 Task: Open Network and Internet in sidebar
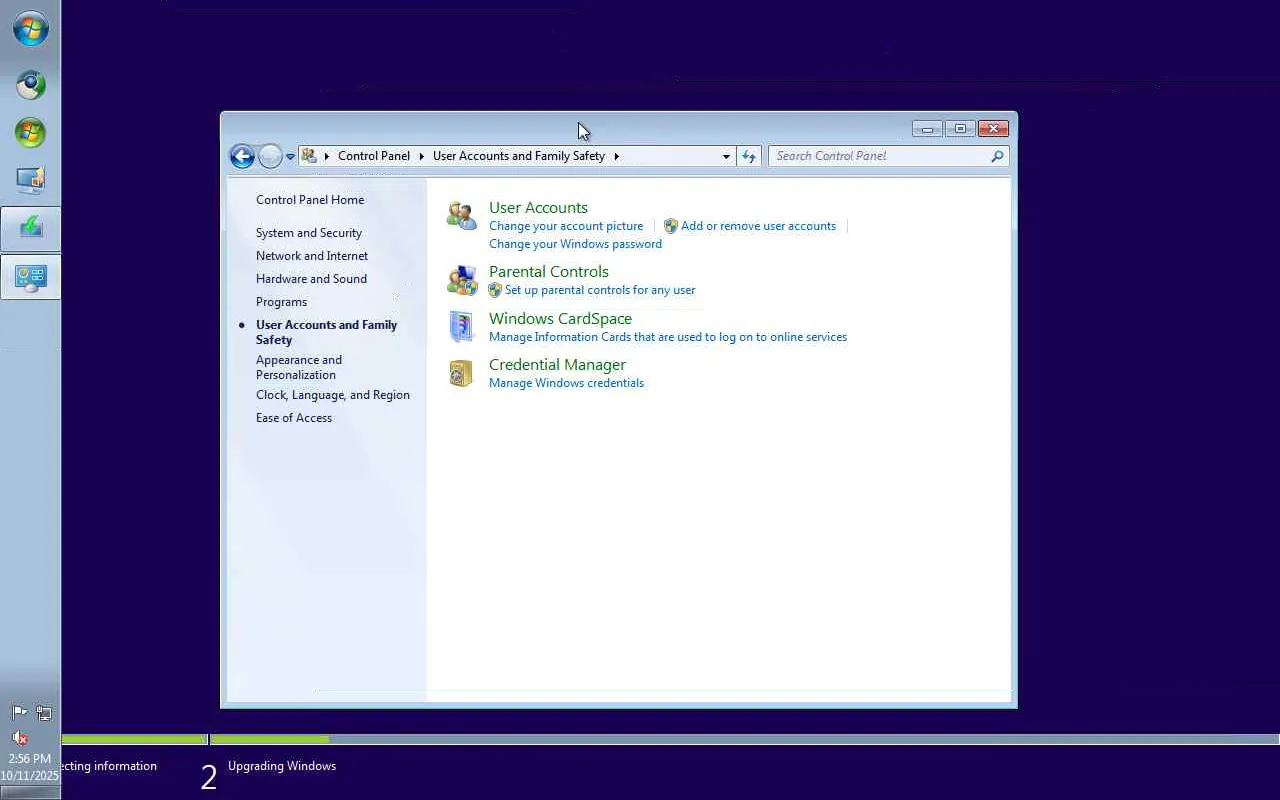[312, 256]
